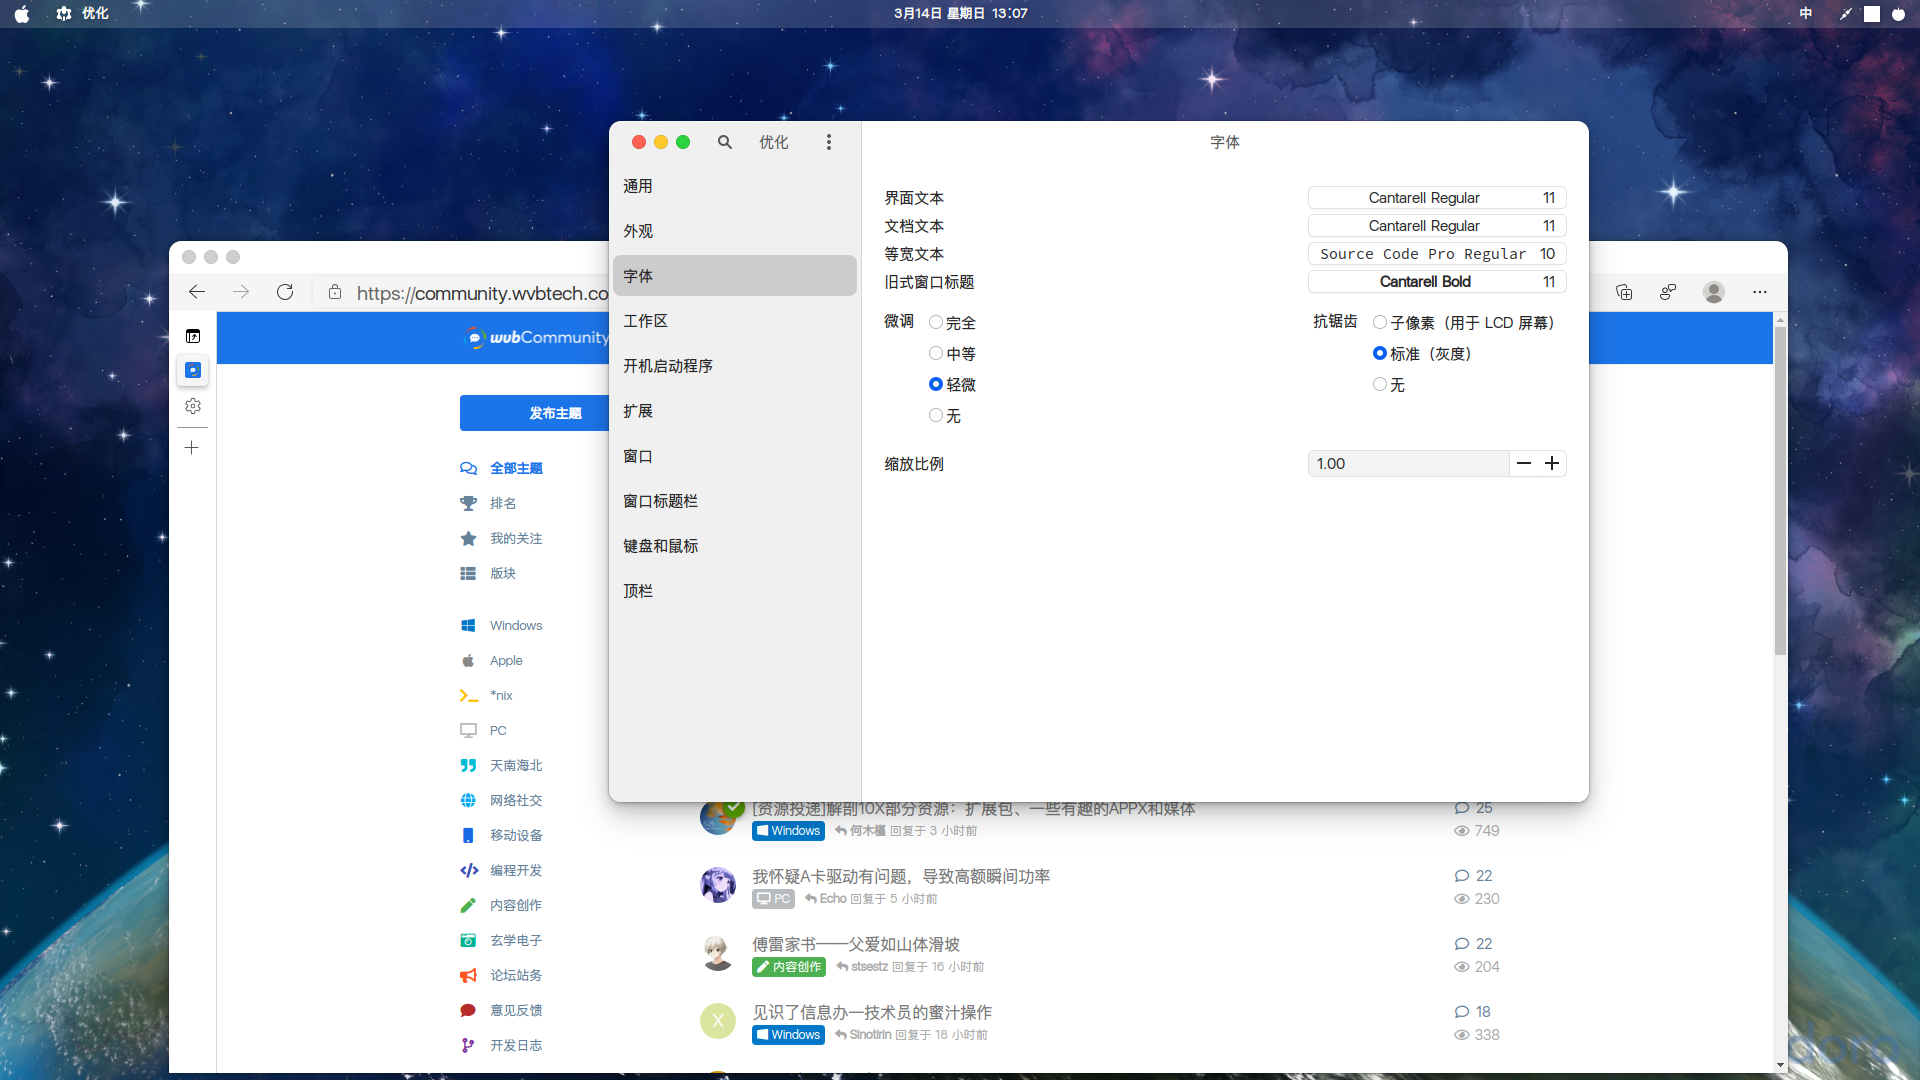This screenshot has width=1920, height=1080.
Task: Switch to 键盘和鼠标 section
Action: (661, 546)
